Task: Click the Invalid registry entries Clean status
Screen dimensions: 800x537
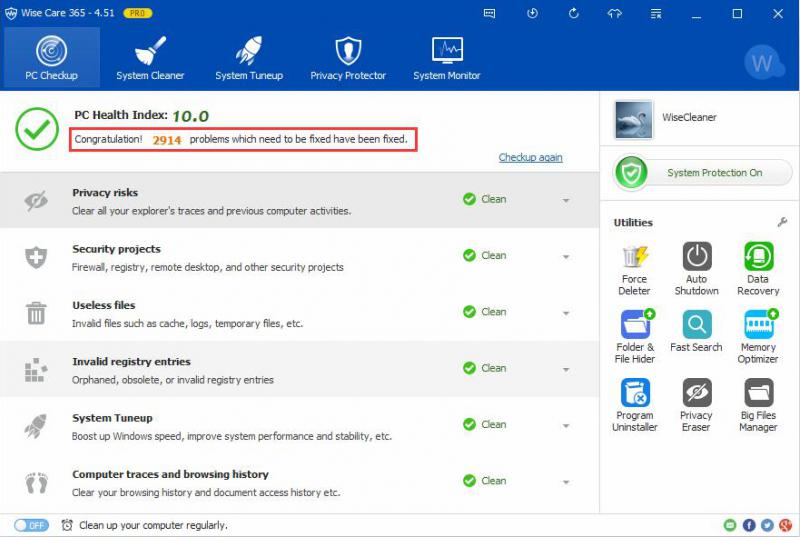Action: coord(485,368)
